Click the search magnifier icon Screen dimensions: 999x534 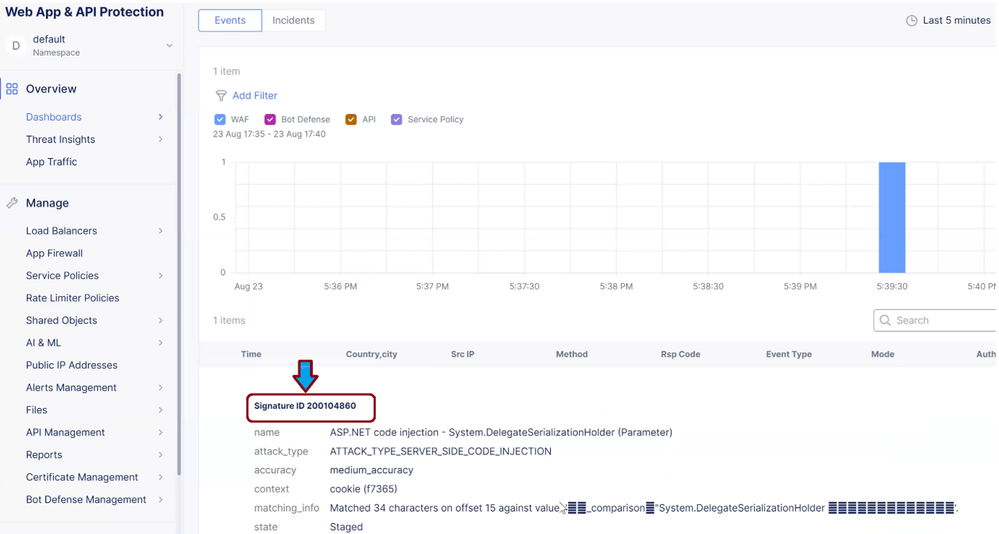tap(885, 321)
